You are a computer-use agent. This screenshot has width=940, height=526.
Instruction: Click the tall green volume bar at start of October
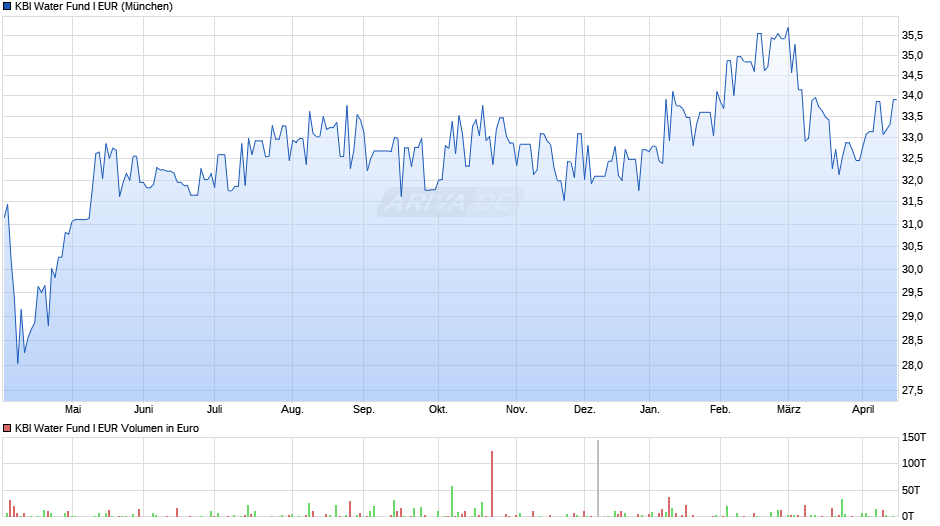pos(452,501)
